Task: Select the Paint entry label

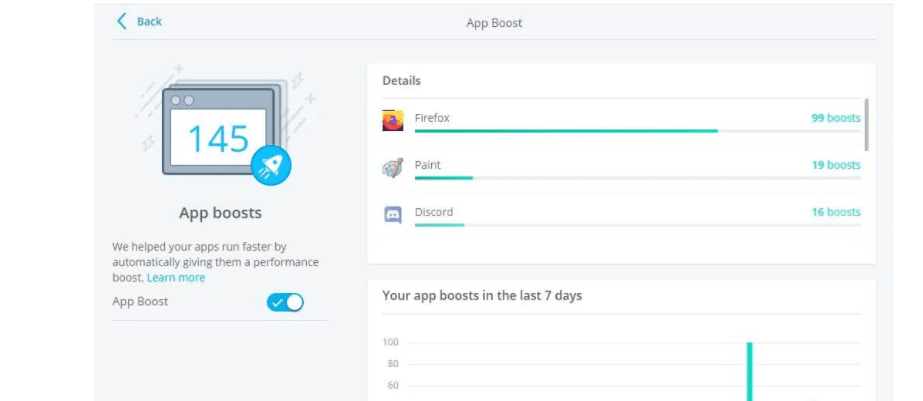Action: tap(427, 165)
